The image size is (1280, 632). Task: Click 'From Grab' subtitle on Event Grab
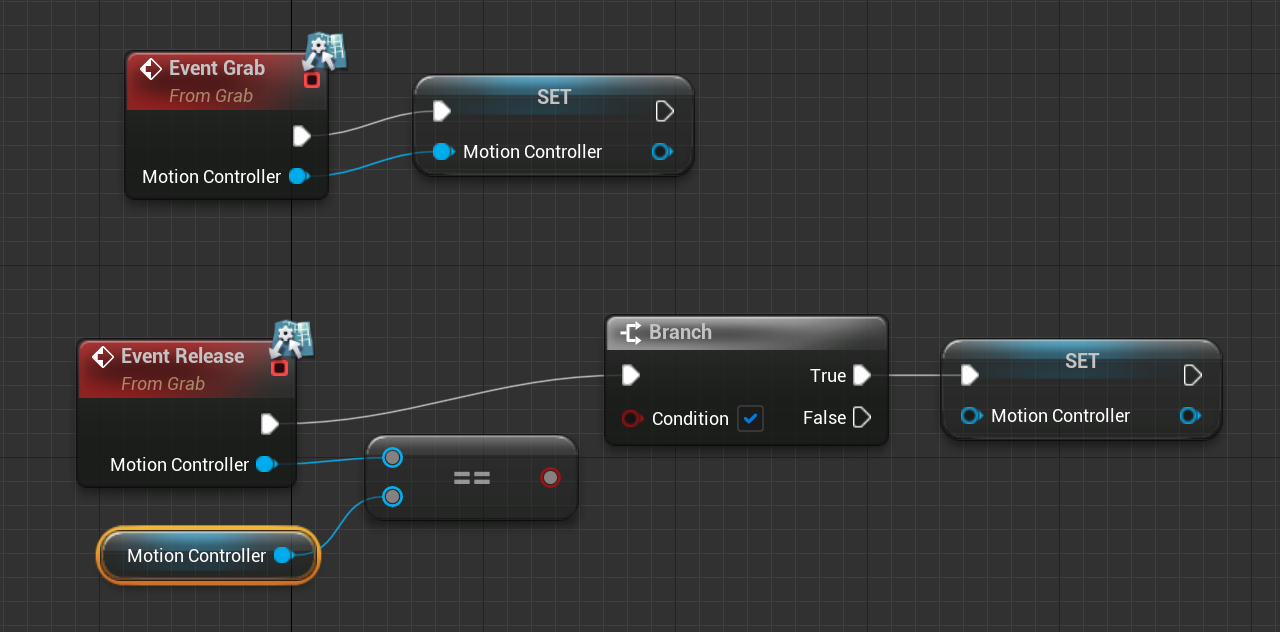[211, 96]
